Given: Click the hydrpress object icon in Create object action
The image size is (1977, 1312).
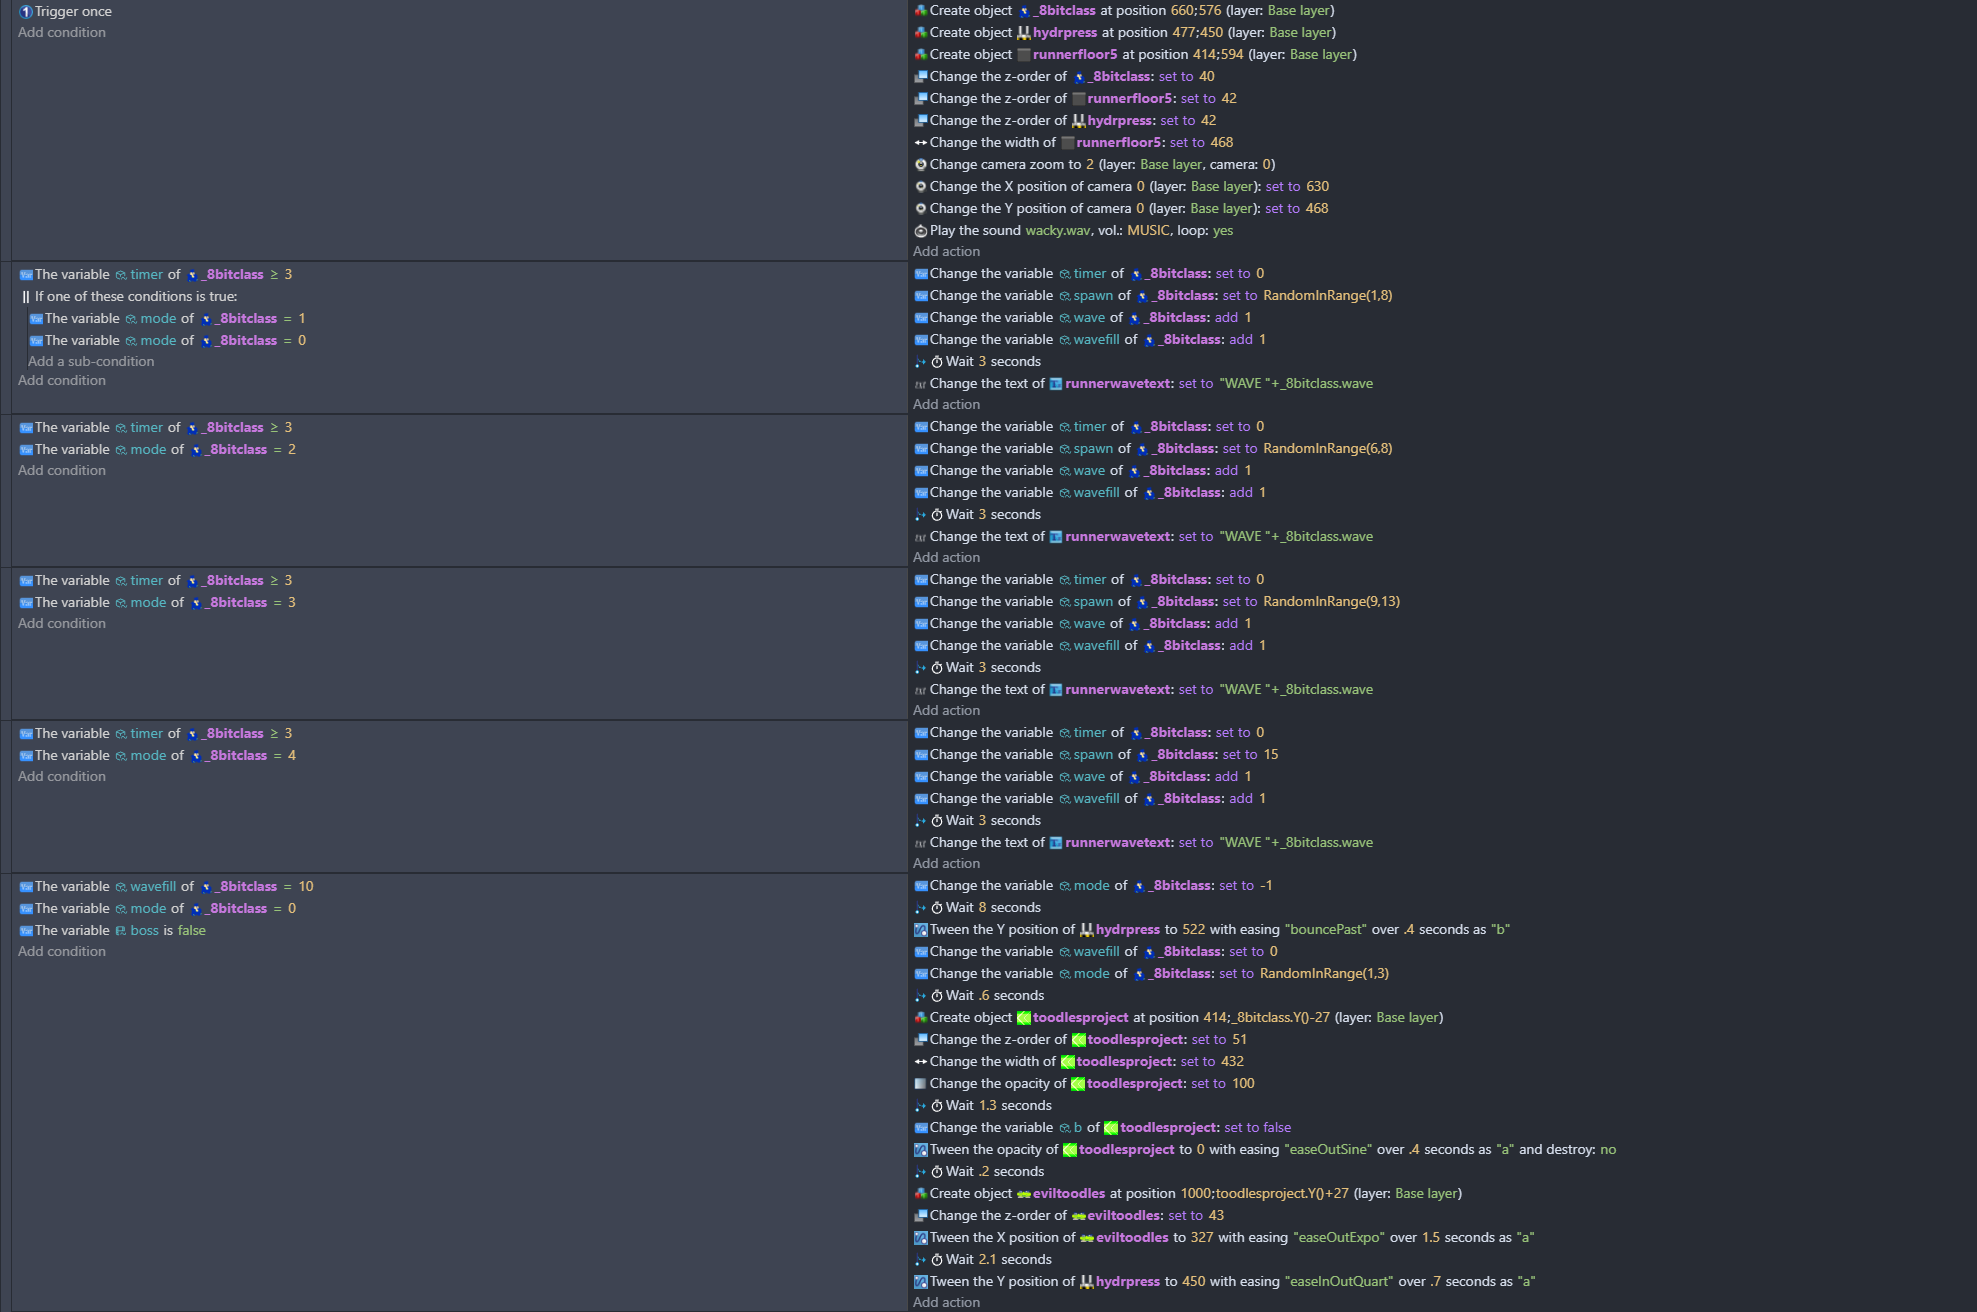Looking at the screenshot, I should [x=1024, y=33].
